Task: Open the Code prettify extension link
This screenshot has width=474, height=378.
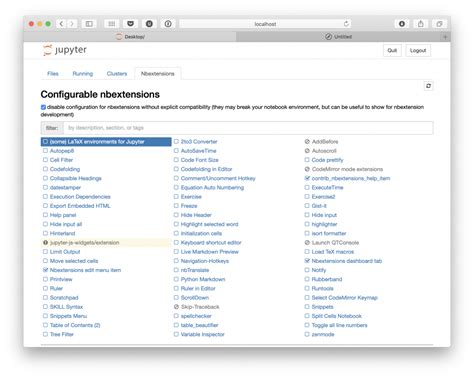Action: (x=327, y=160)
